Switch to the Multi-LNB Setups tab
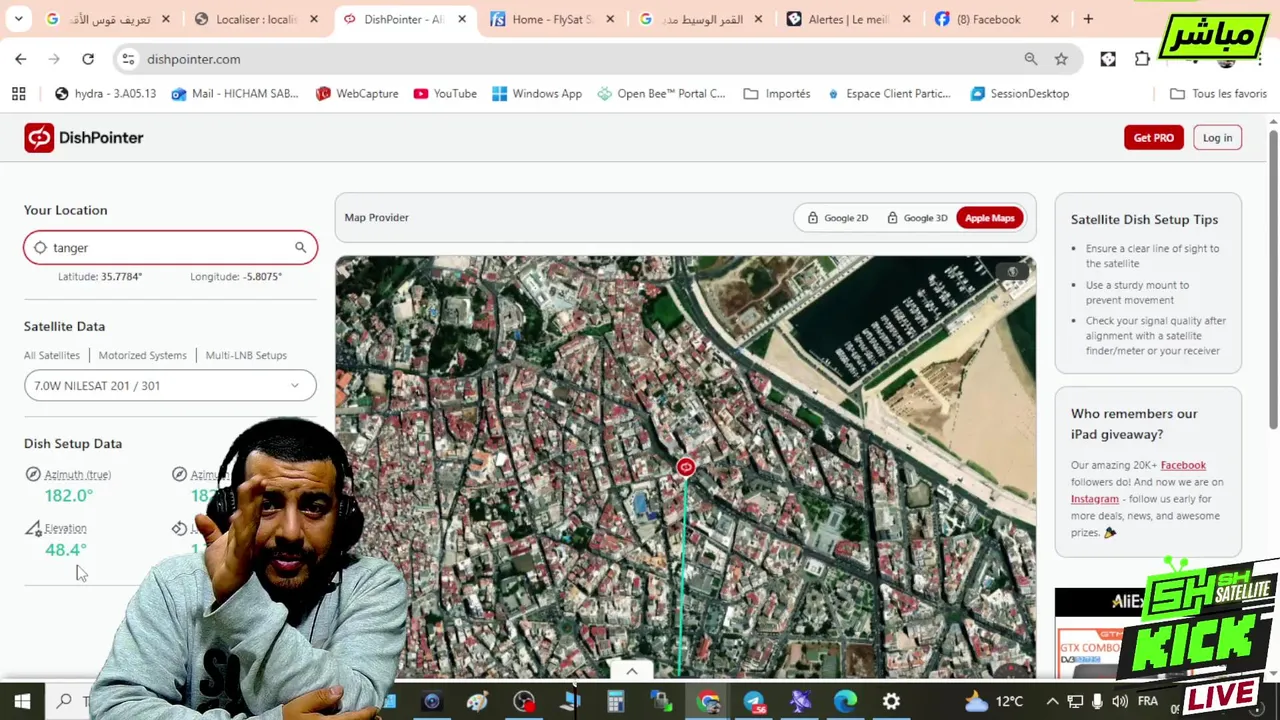 click(x=246, y=355)
